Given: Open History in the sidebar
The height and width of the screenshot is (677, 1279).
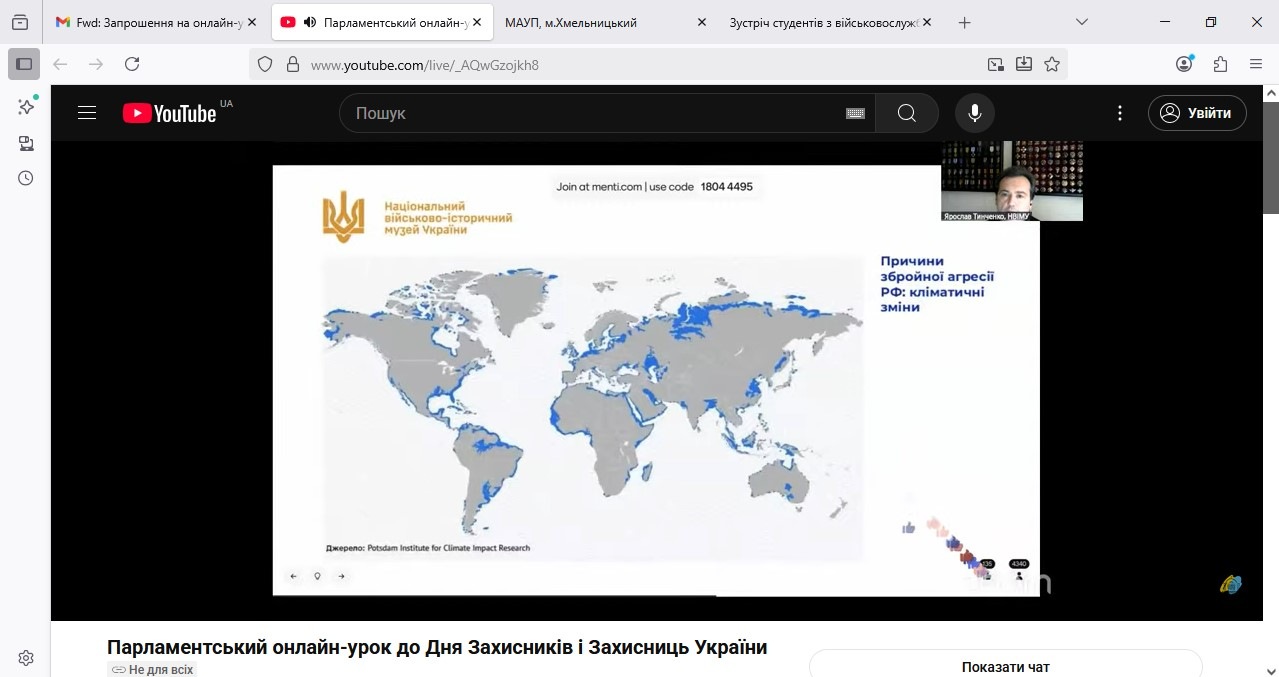Looking at the screenshot, I should (26, 178).
